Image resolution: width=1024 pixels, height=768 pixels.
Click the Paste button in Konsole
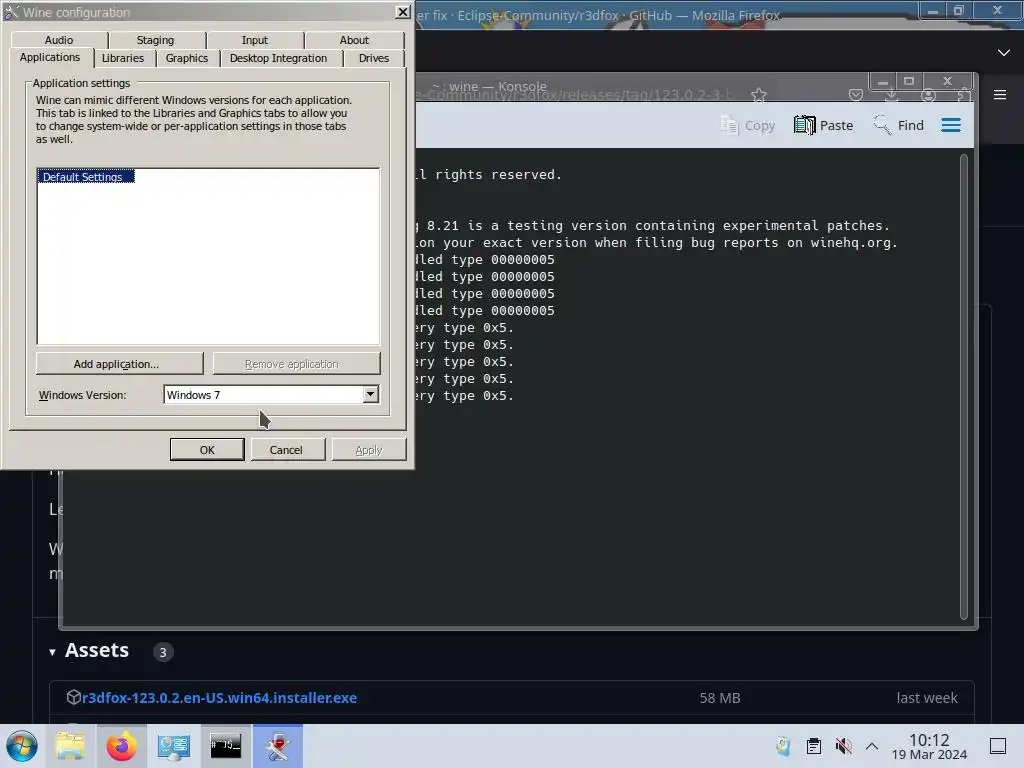(x=824, y=125)
